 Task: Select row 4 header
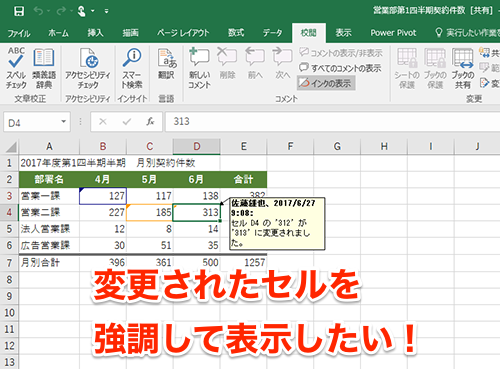click(x=9, y=212)
